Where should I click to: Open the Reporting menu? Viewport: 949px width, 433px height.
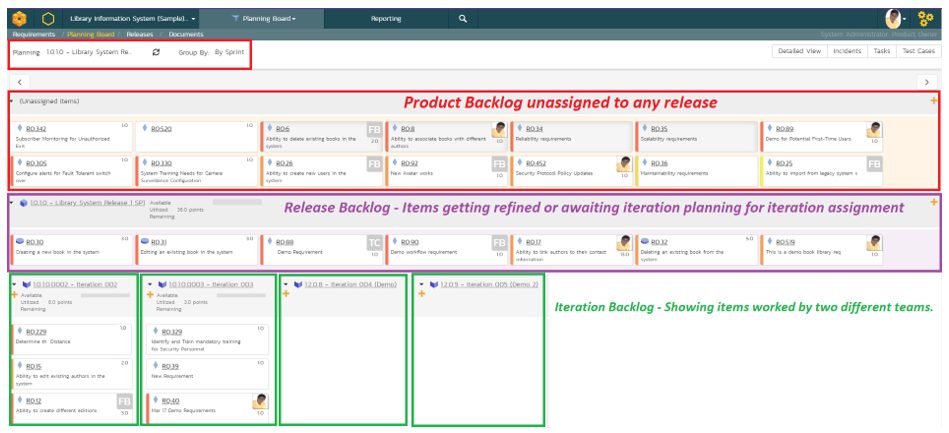pyautogui.click(x=386, y=18)
